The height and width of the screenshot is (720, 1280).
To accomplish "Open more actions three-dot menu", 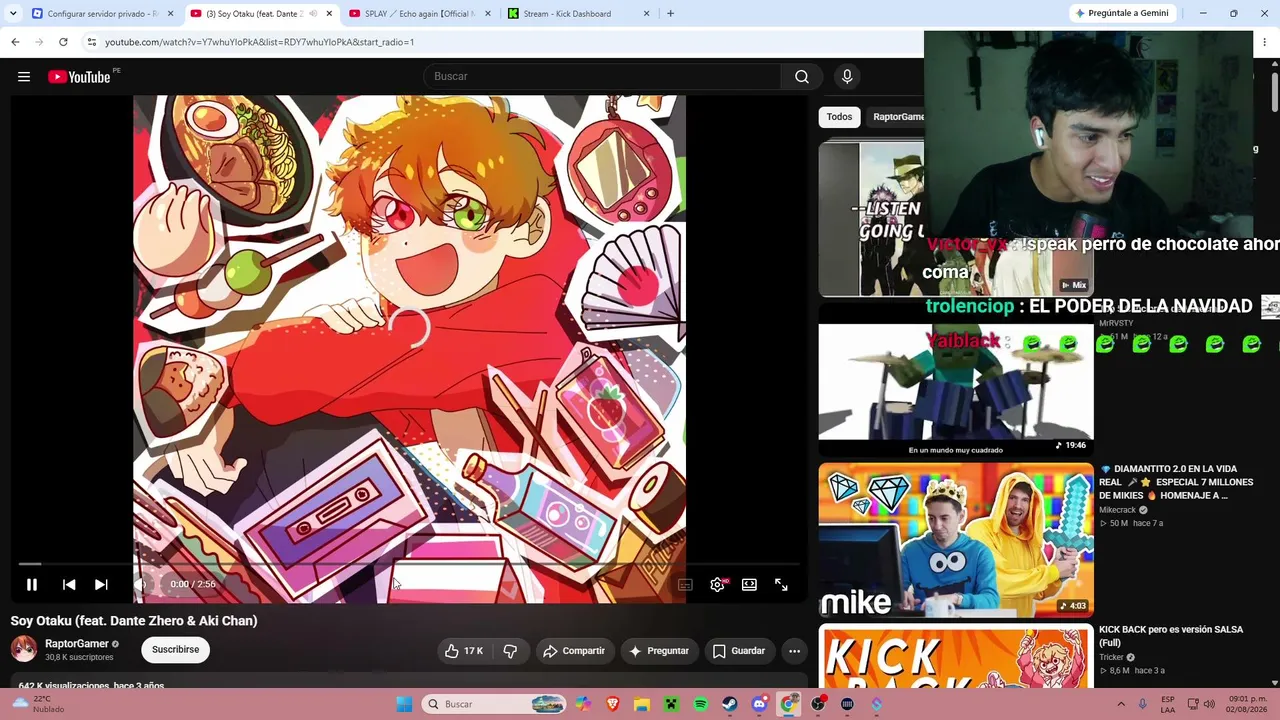I will click(x=794, y=651).
